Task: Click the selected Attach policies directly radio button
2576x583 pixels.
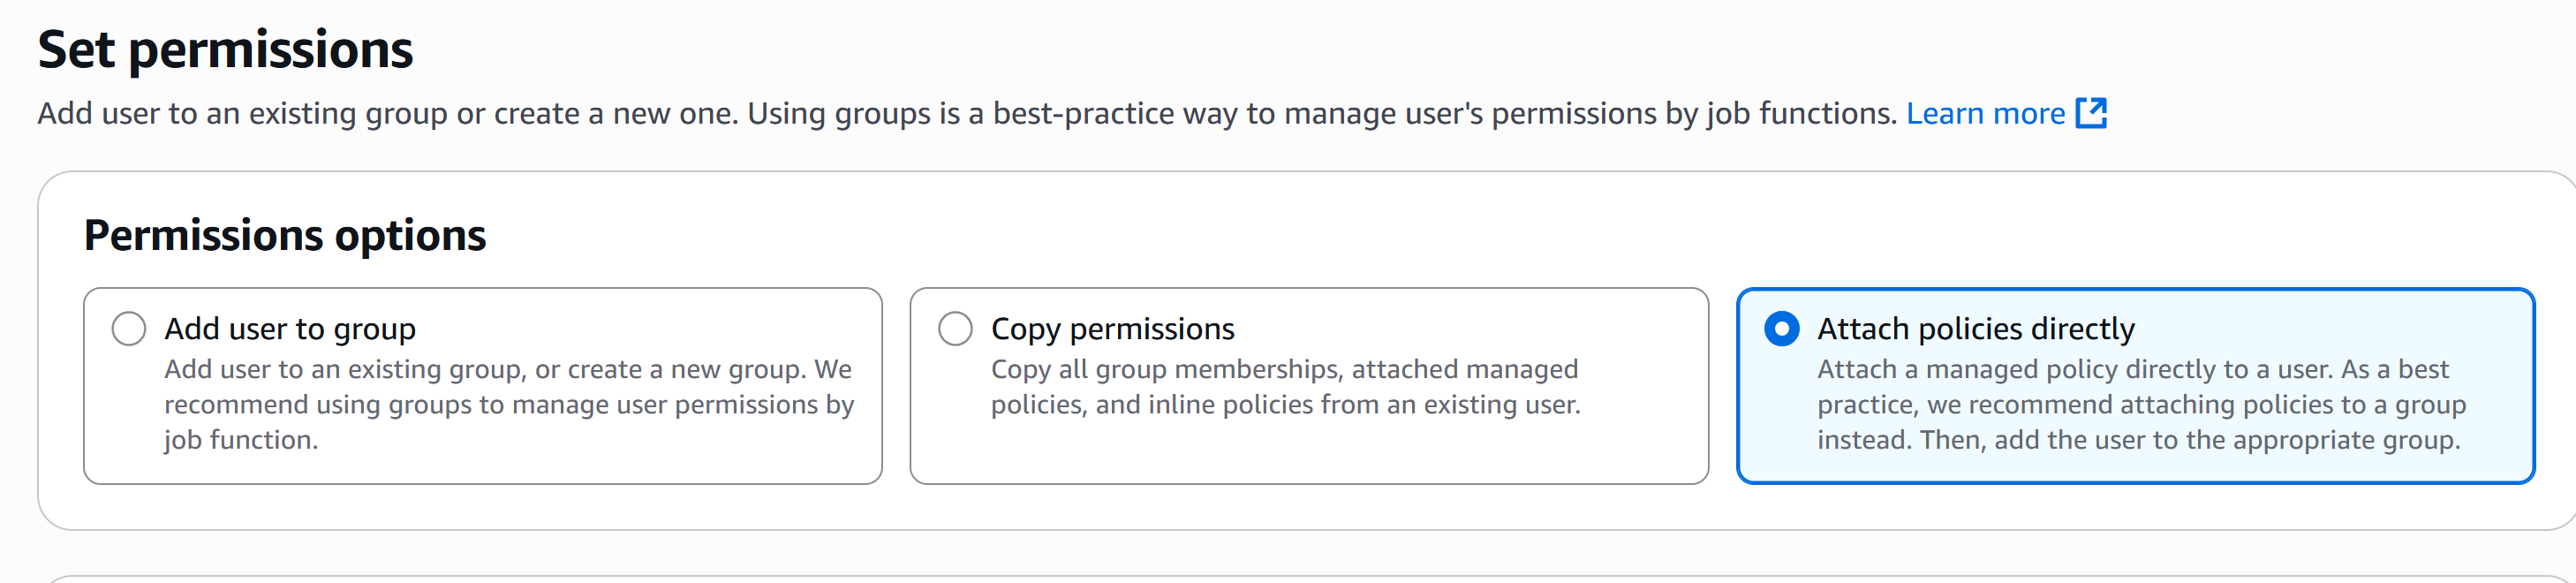Action: coord(1781,328)
